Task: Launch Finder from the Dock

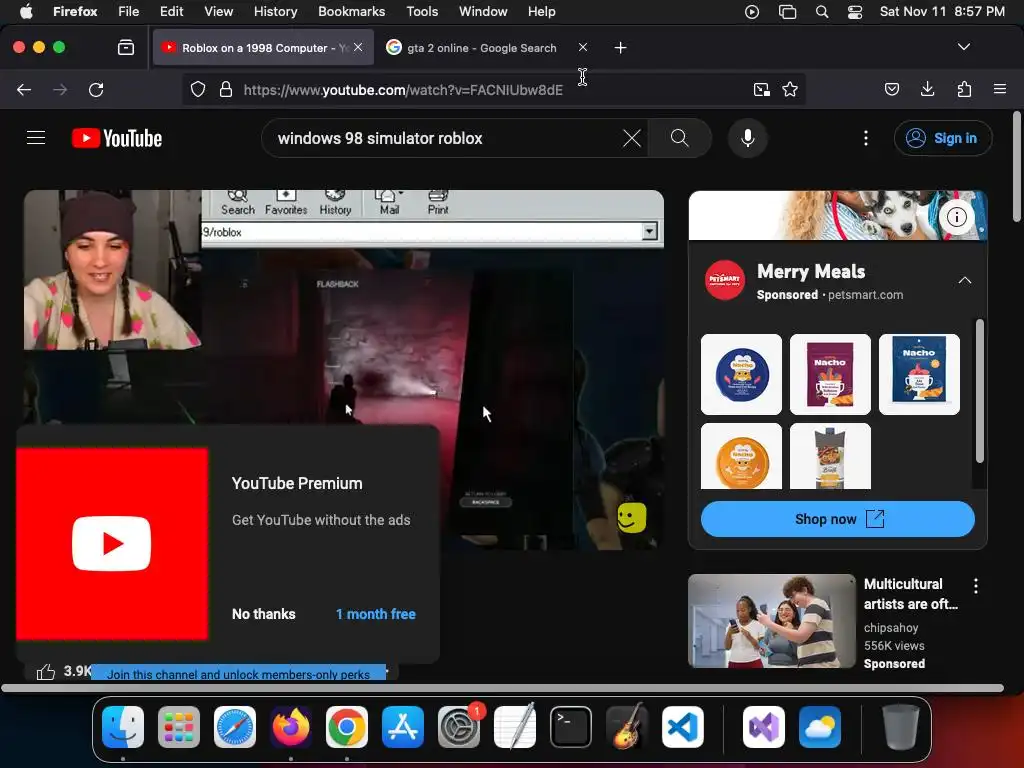Action: tap(123, 727)
